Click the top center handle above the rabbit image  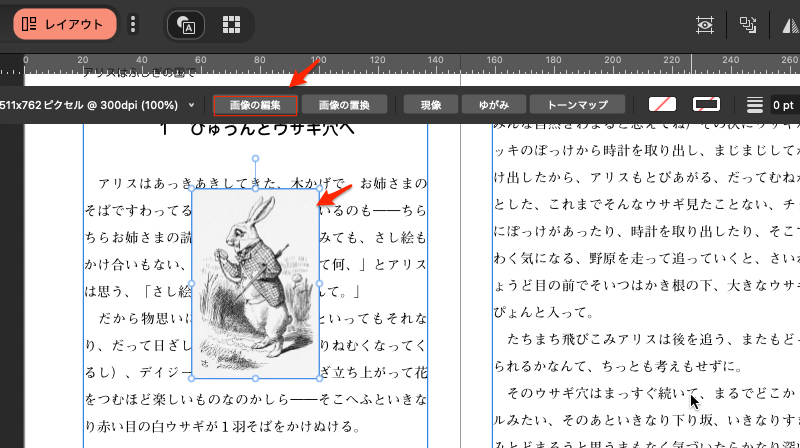pyautogui.click(x=255, y=159)
